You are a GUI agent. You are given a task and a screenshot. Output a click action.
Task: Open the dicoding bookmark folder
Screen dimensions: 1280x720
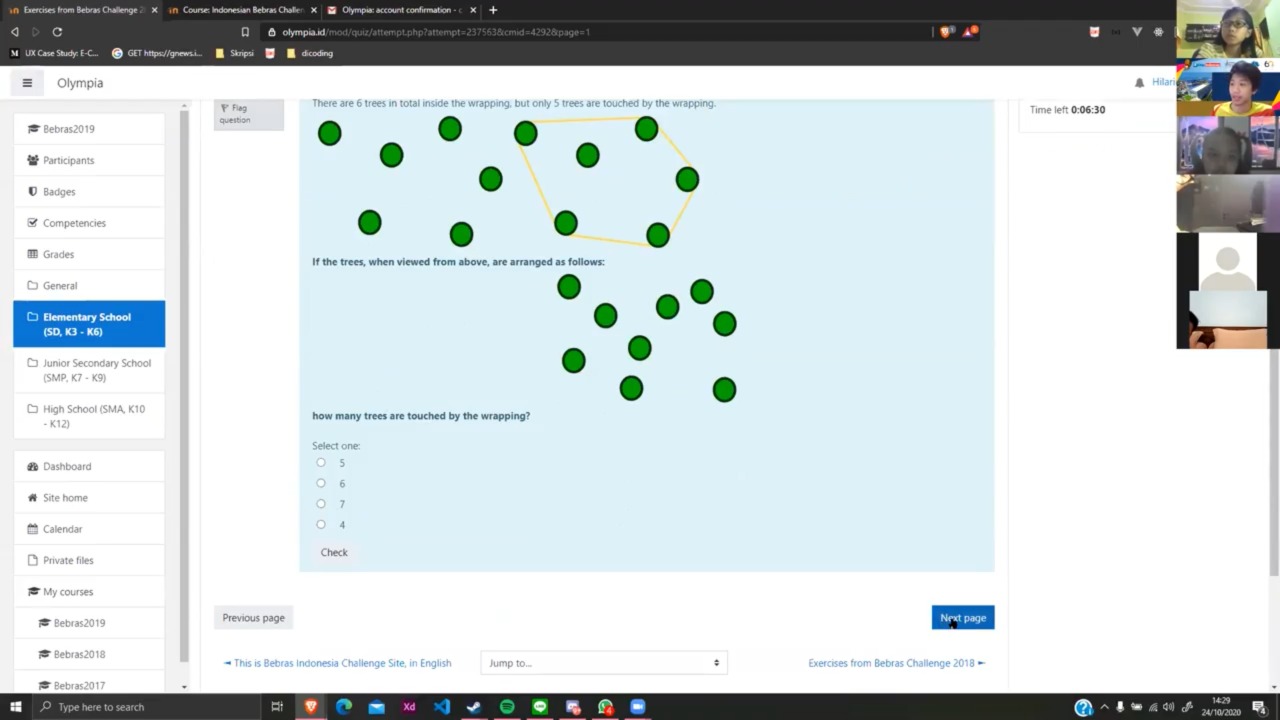pos(310,53)
